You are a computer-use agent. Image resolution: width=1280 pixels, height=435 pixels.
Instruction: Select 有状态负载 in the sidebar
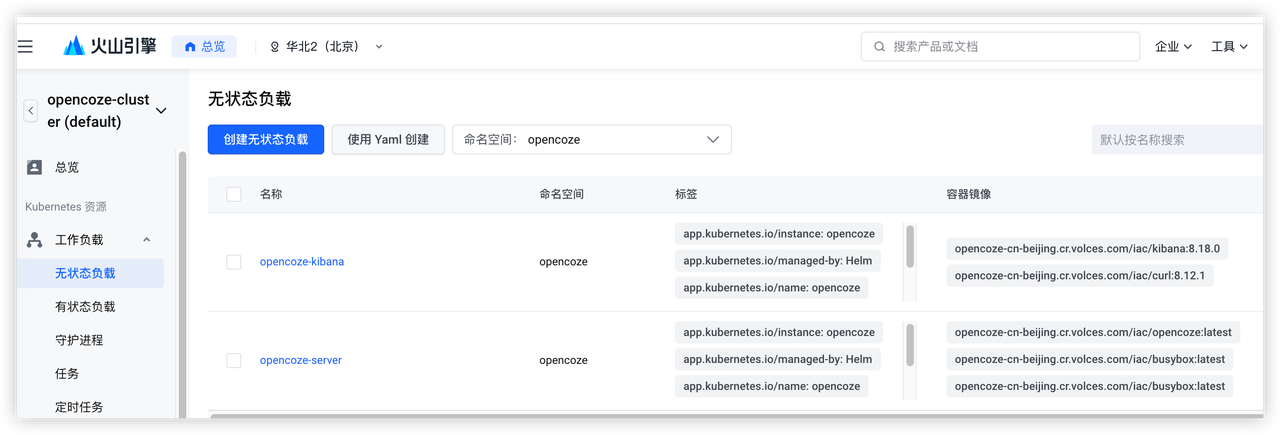85,307
